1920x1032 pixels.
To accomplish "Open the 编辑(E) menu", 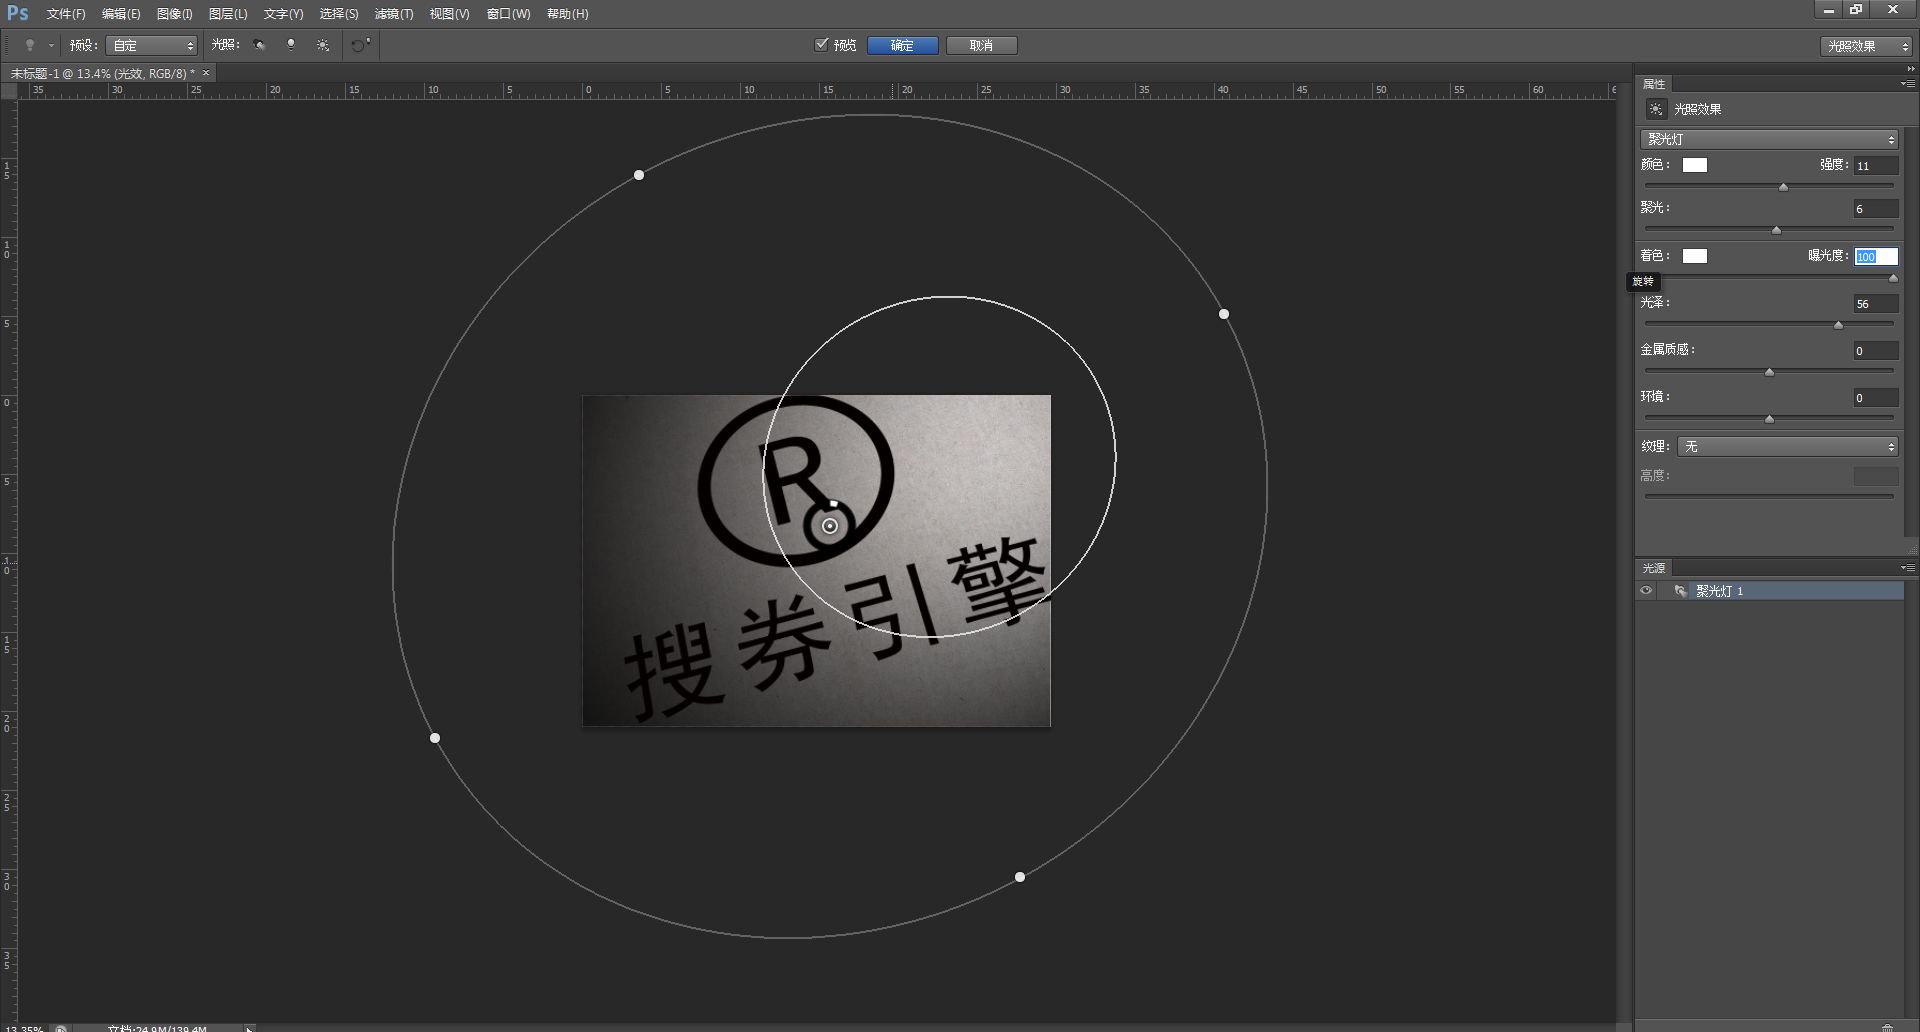I will [x=121, y=14].
